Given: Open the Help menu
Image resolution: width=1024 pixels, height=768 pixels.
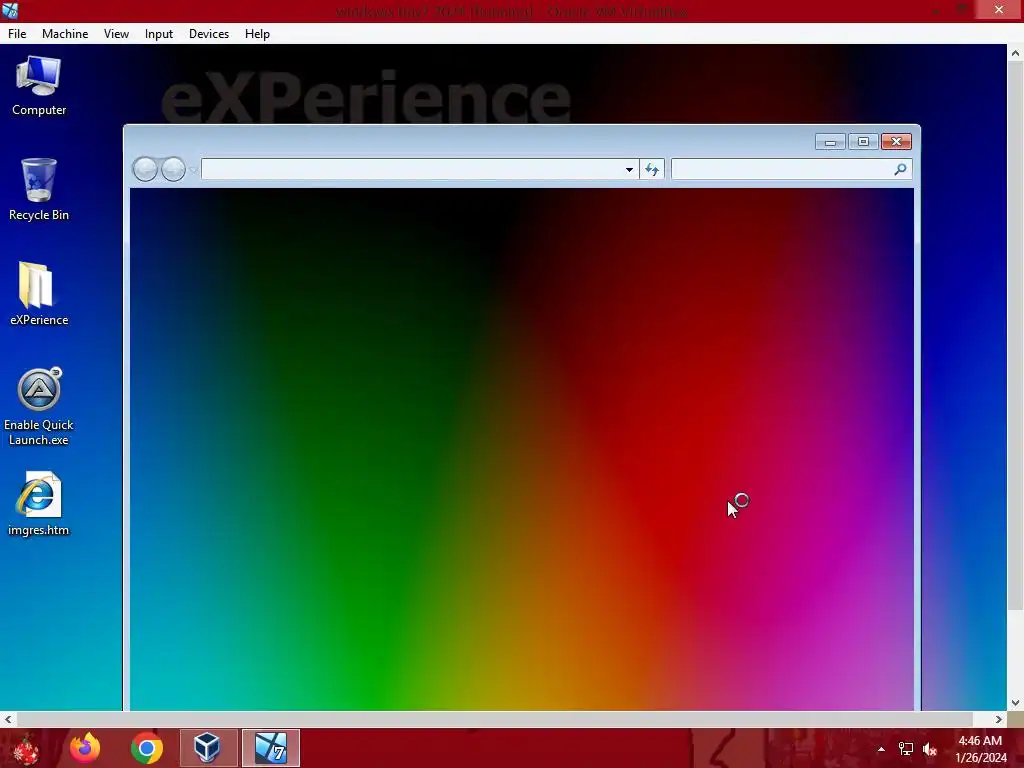Looking at the screenshot, I should tap(257, 34).
